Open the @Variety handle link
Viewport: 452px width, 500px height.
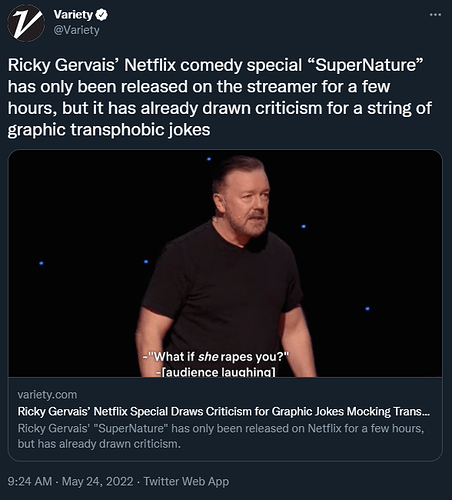tap(76, 30)
